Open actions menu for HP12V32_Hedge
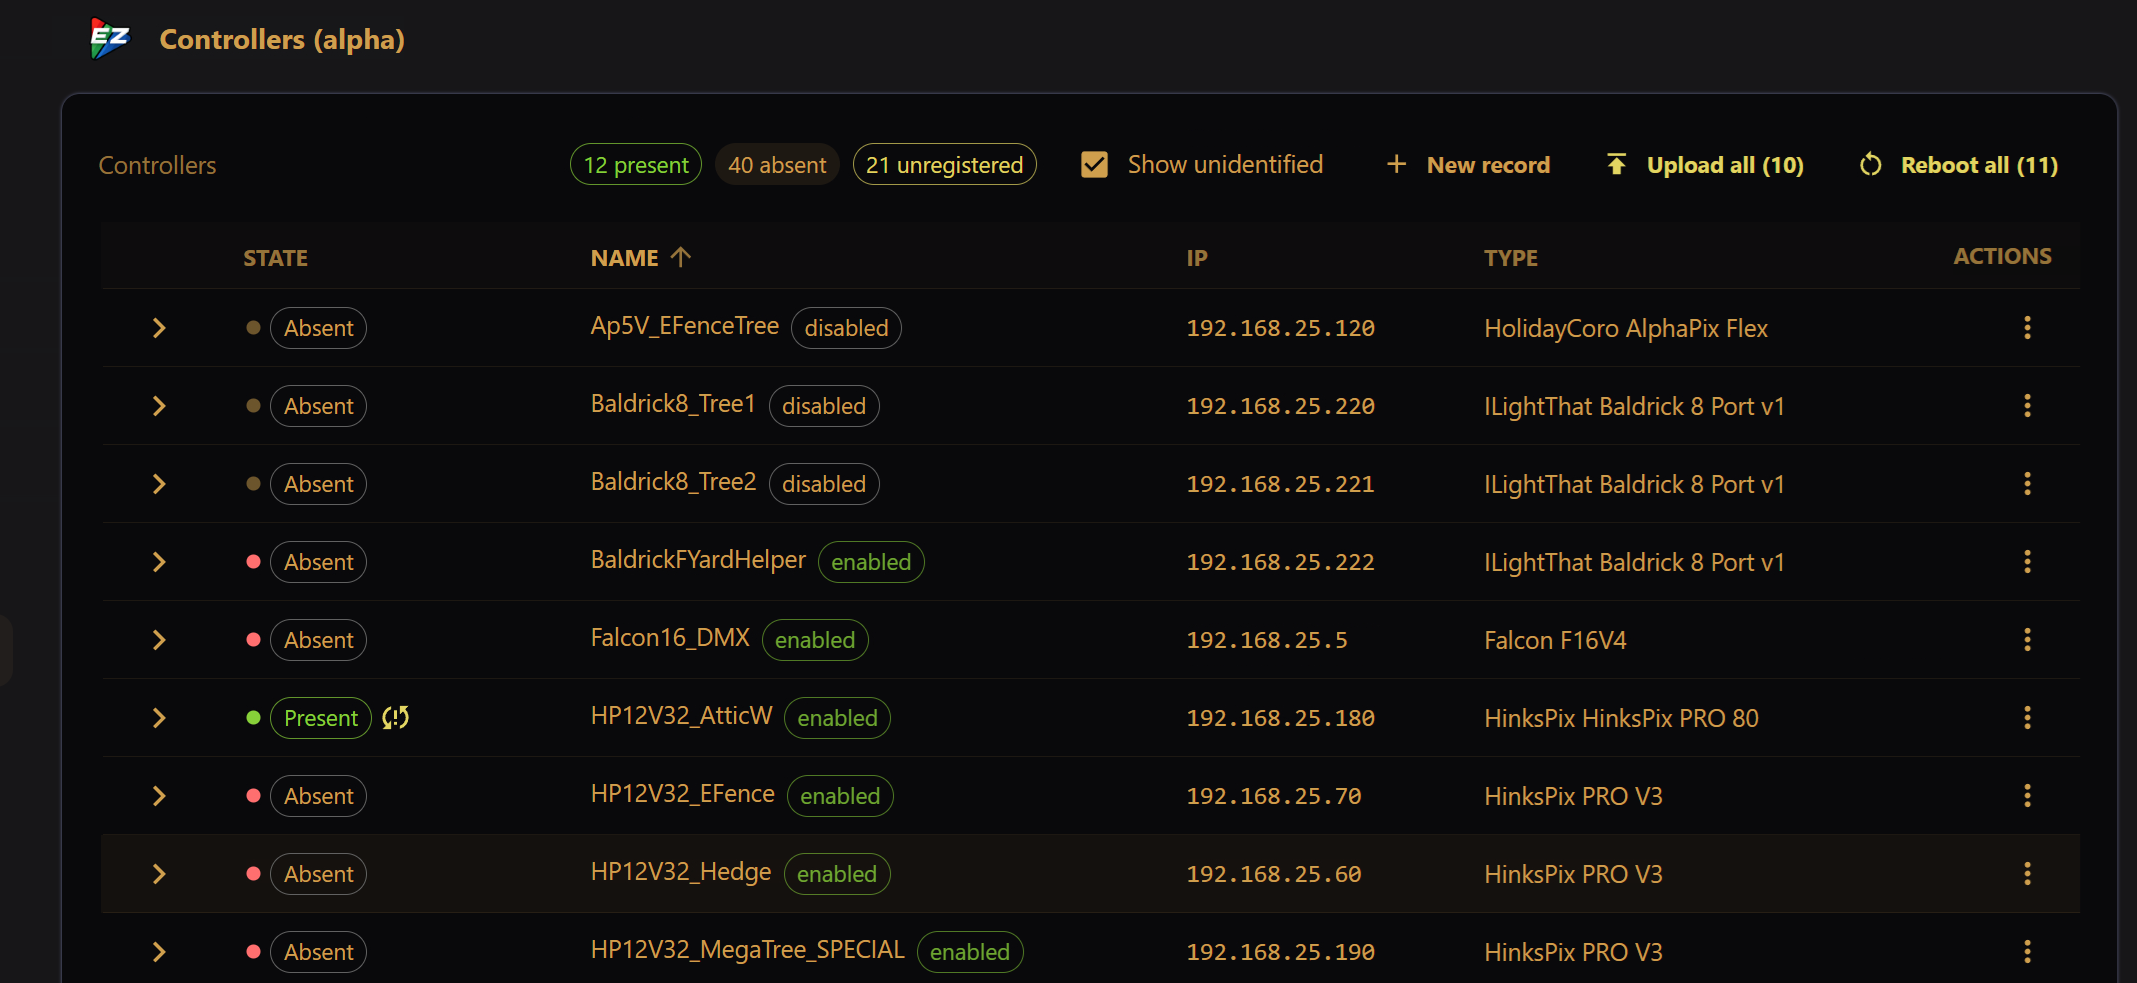2137x983 pixels. [x=2027, y=874]
